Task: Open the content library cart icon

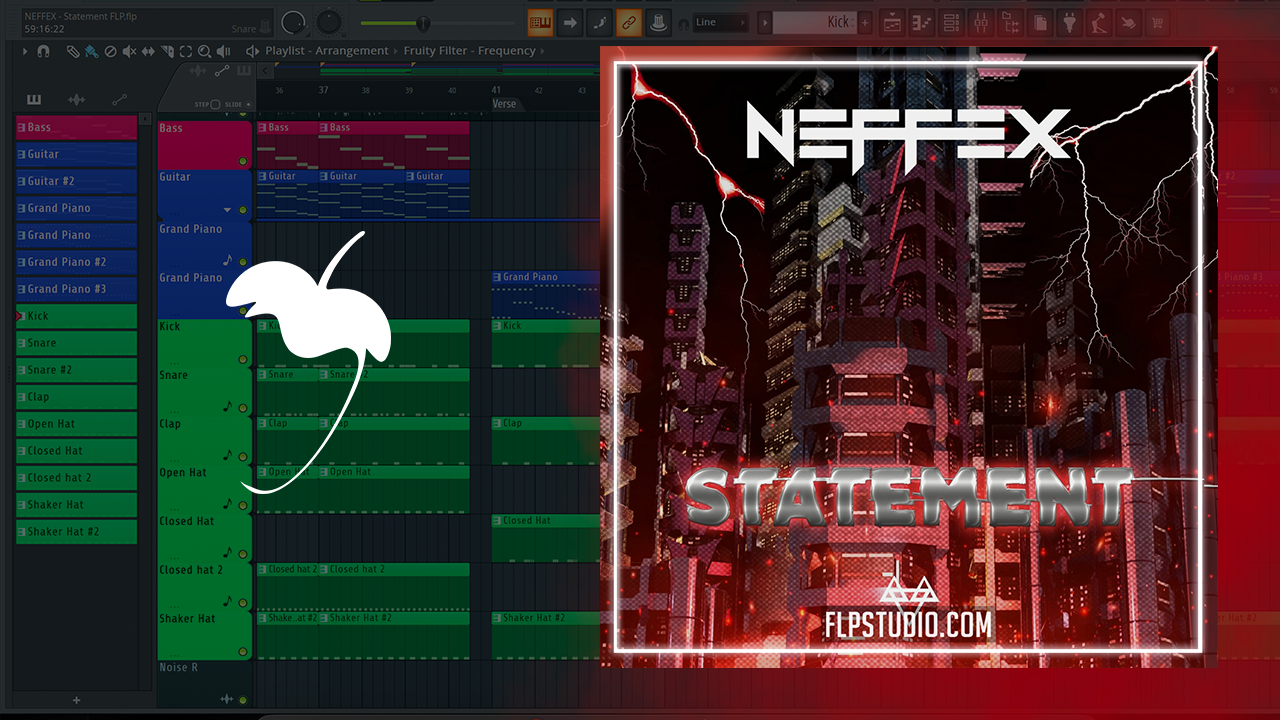Action: (x=1158, y=22)
